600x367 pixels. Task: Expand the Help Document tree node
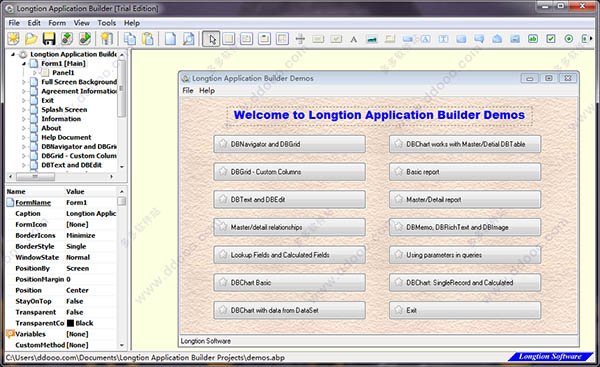[x=24, y=137]
